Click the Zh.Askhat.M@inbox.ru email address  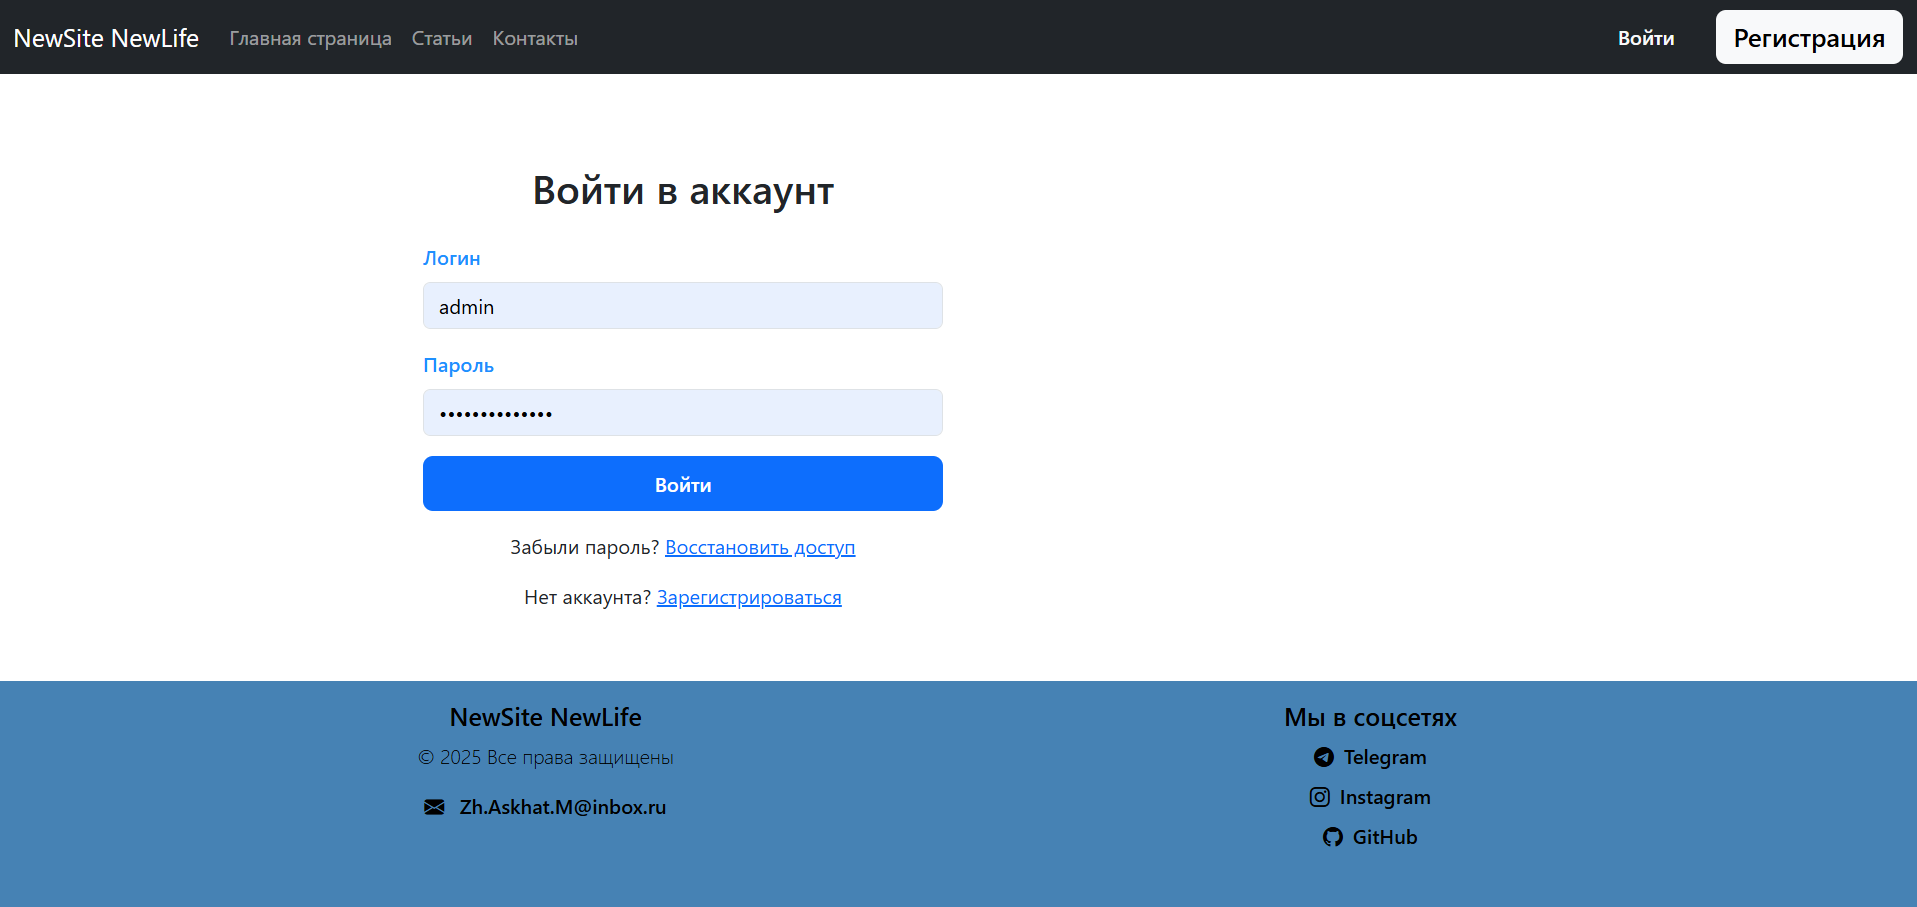point(561,807)
